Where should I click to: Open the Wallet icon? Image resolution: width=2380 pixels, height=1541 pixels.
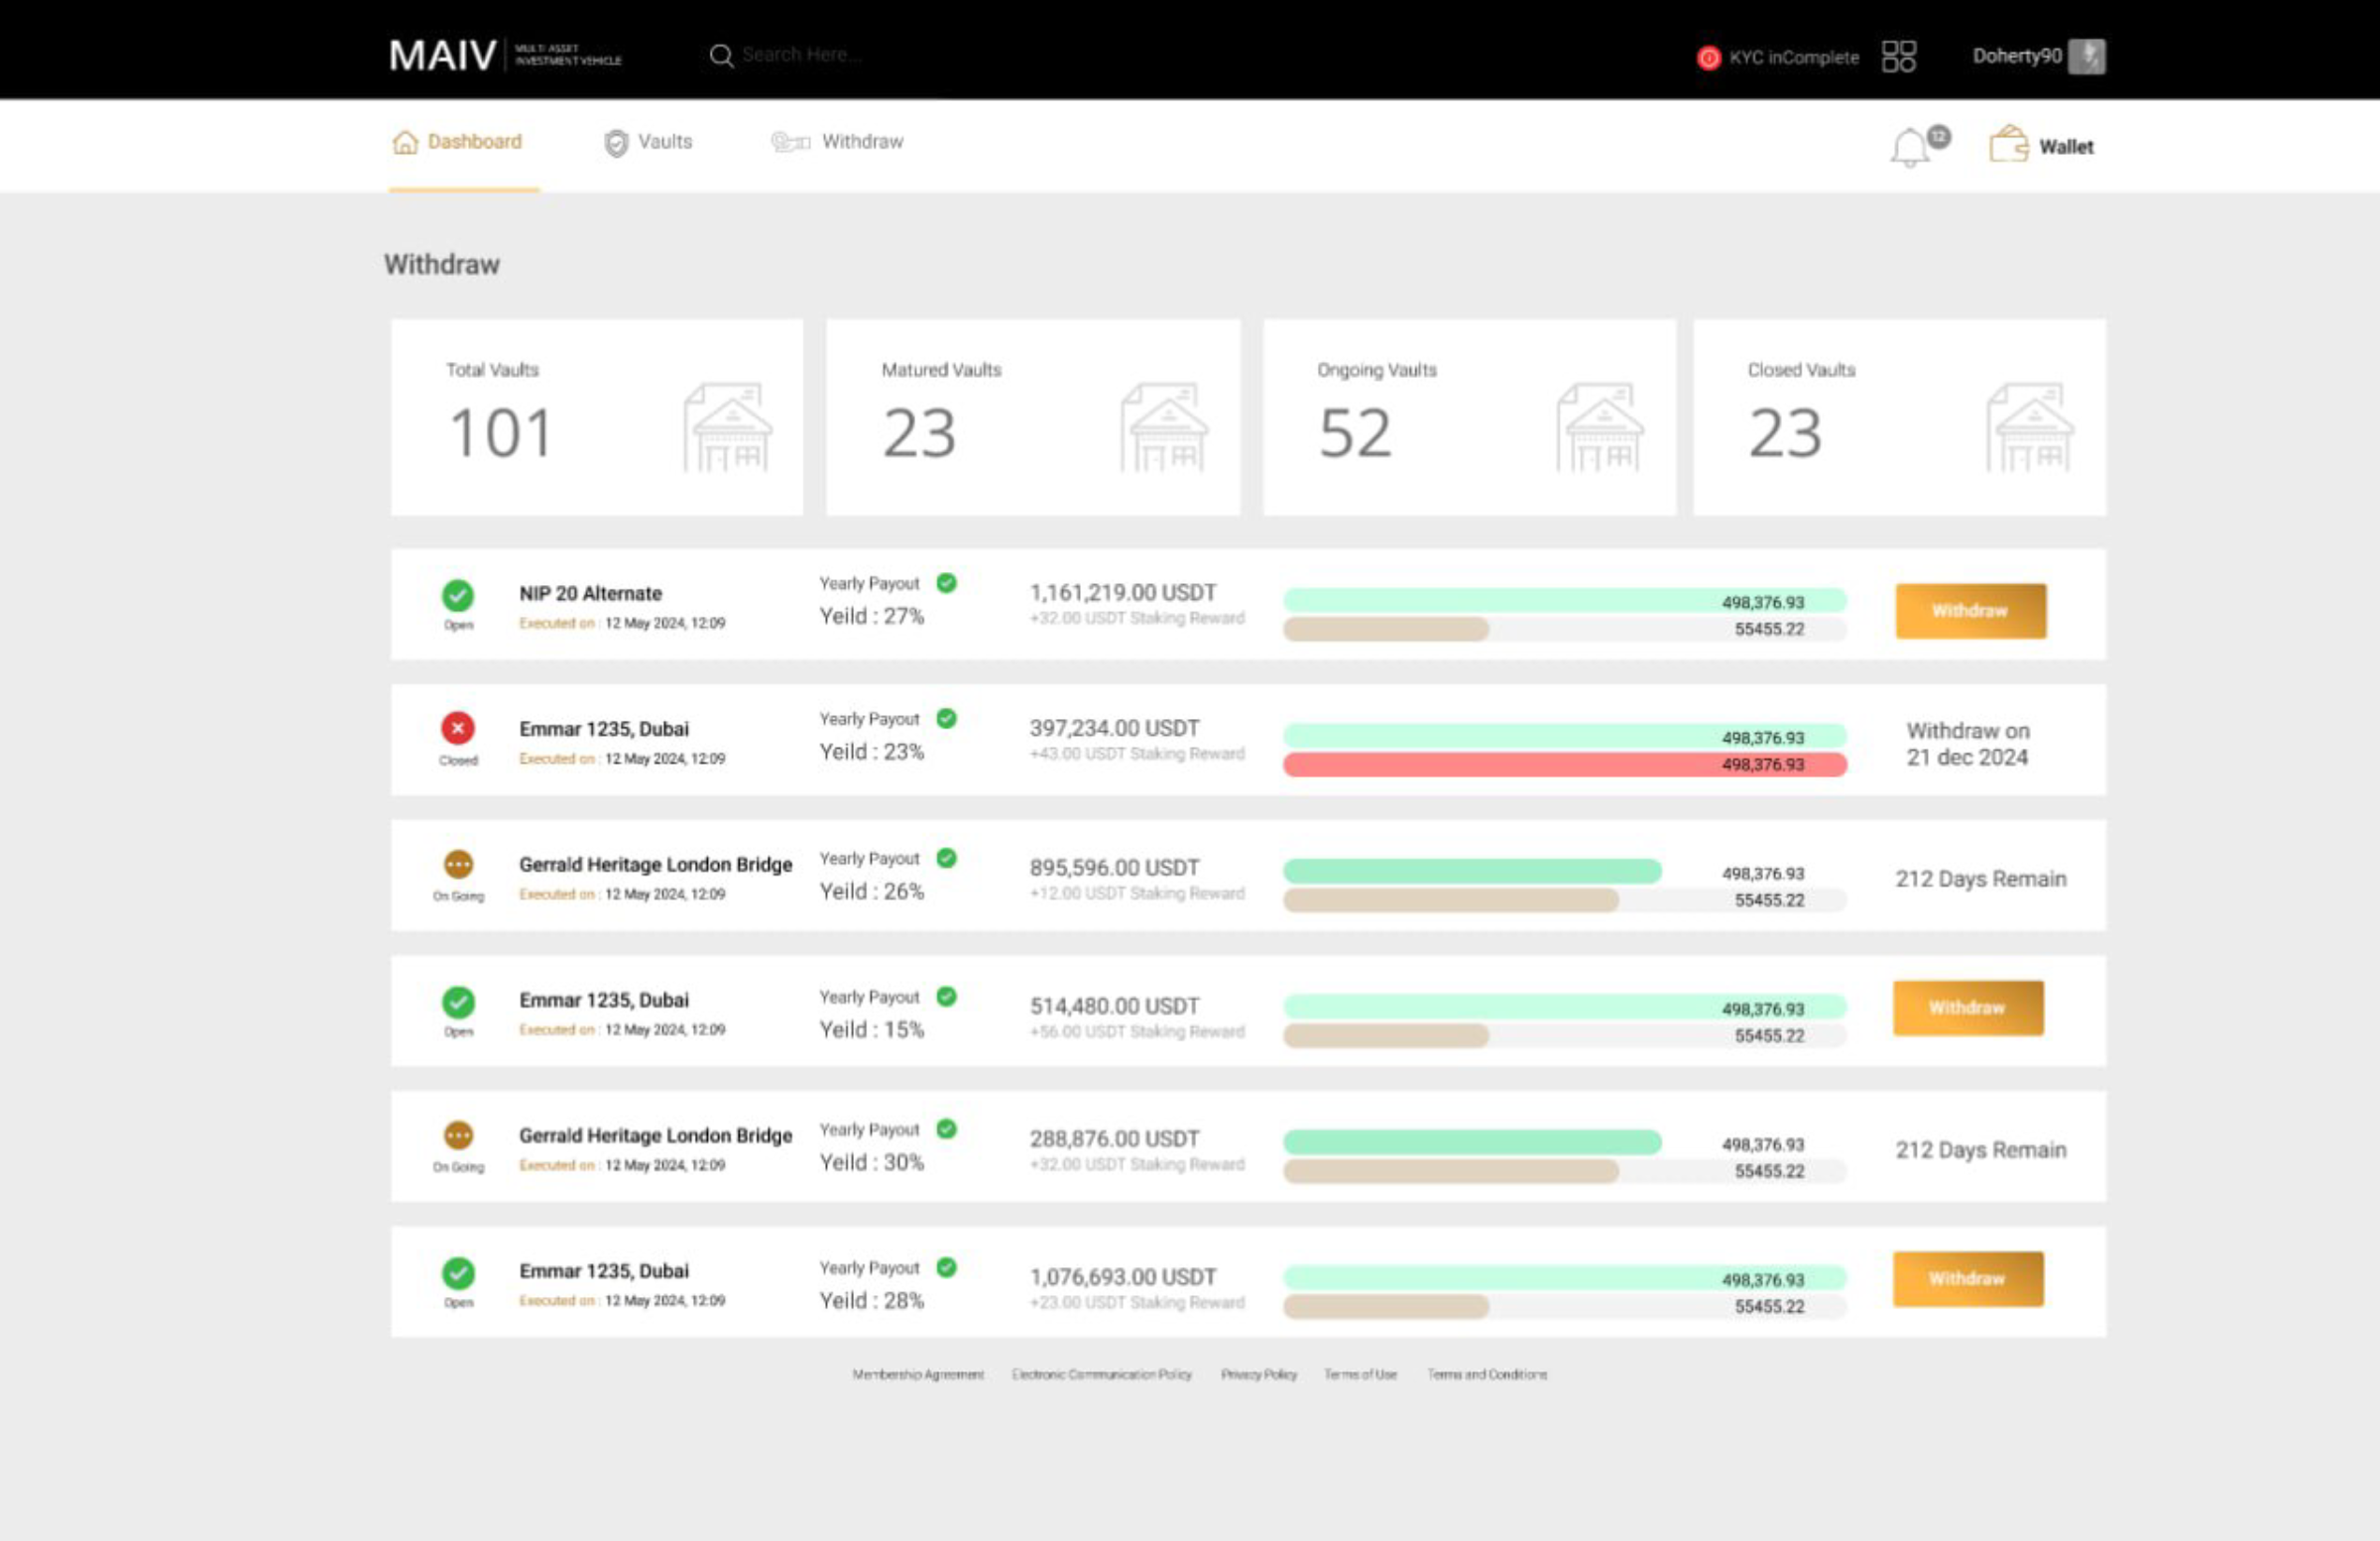point(2007,145)
